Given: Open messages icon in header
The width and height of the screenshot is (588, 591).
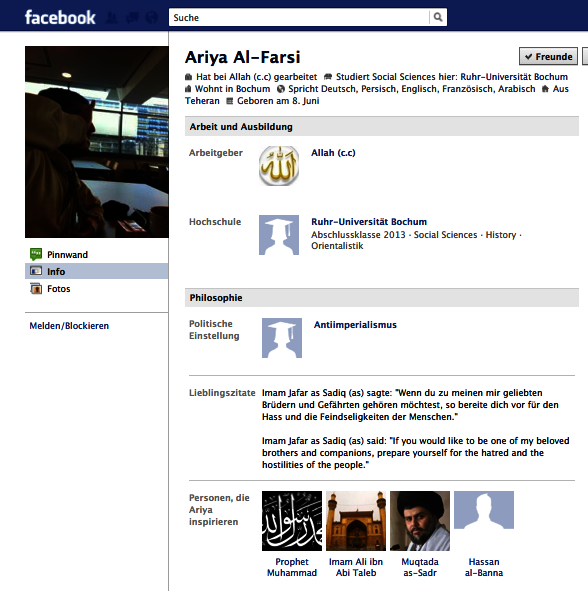Looking at the screenshot, I should tap(132, 17).
